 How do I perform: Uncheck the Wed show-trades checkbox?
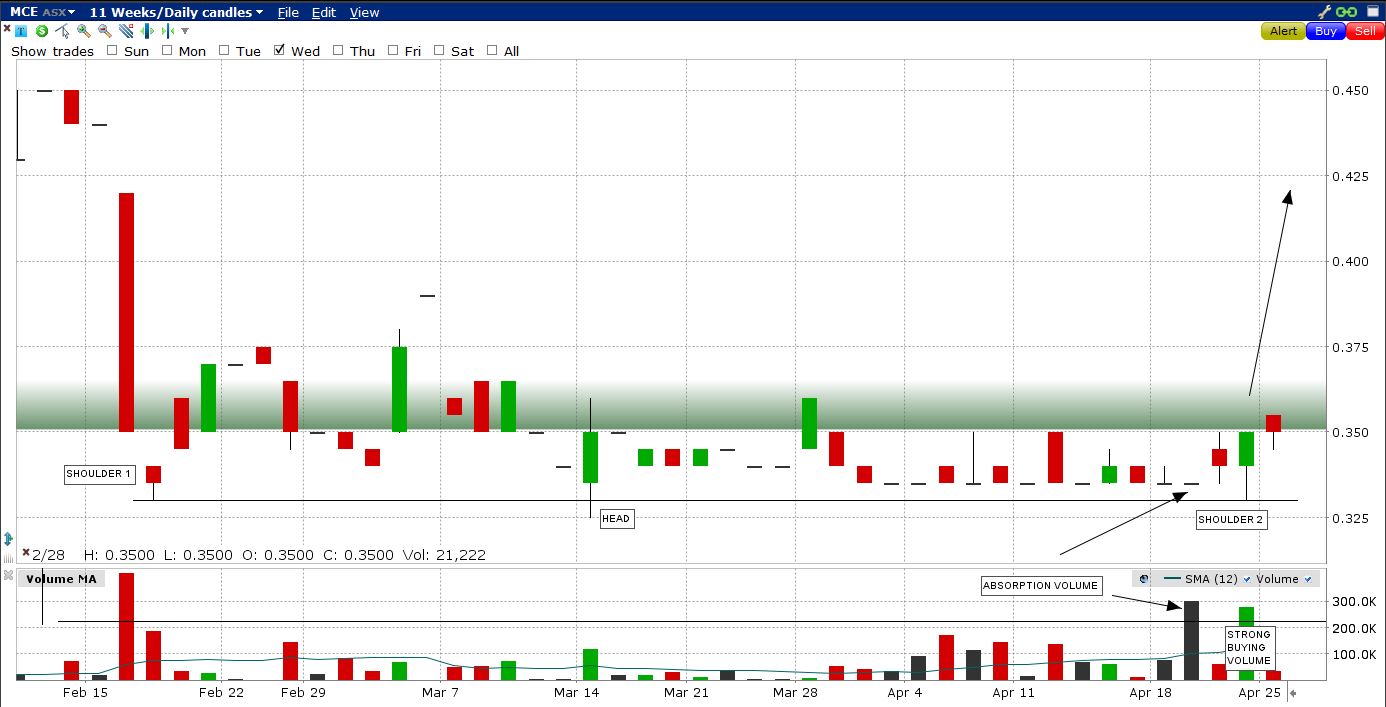[279, 50]
